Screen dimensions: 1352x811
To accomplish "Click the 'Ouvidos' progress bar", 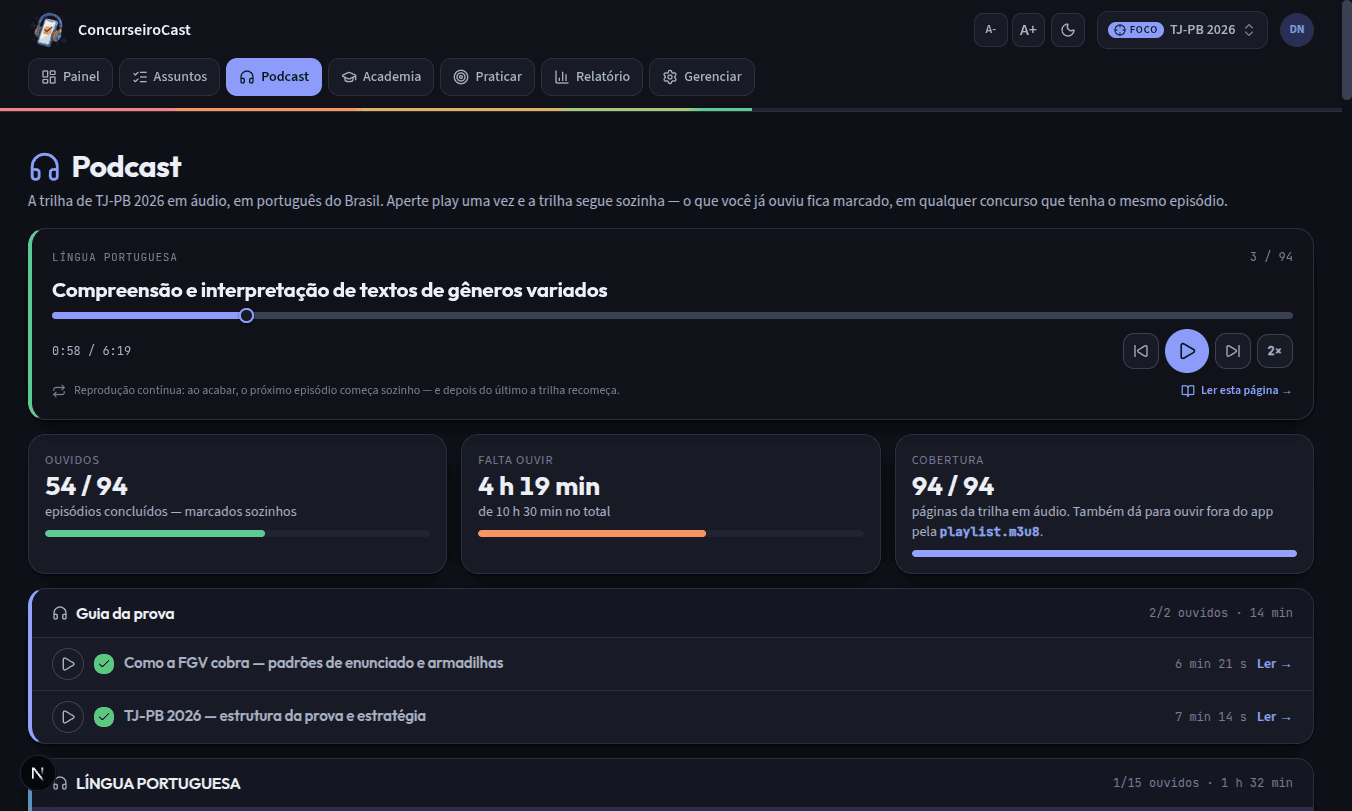I will point(238,534).
